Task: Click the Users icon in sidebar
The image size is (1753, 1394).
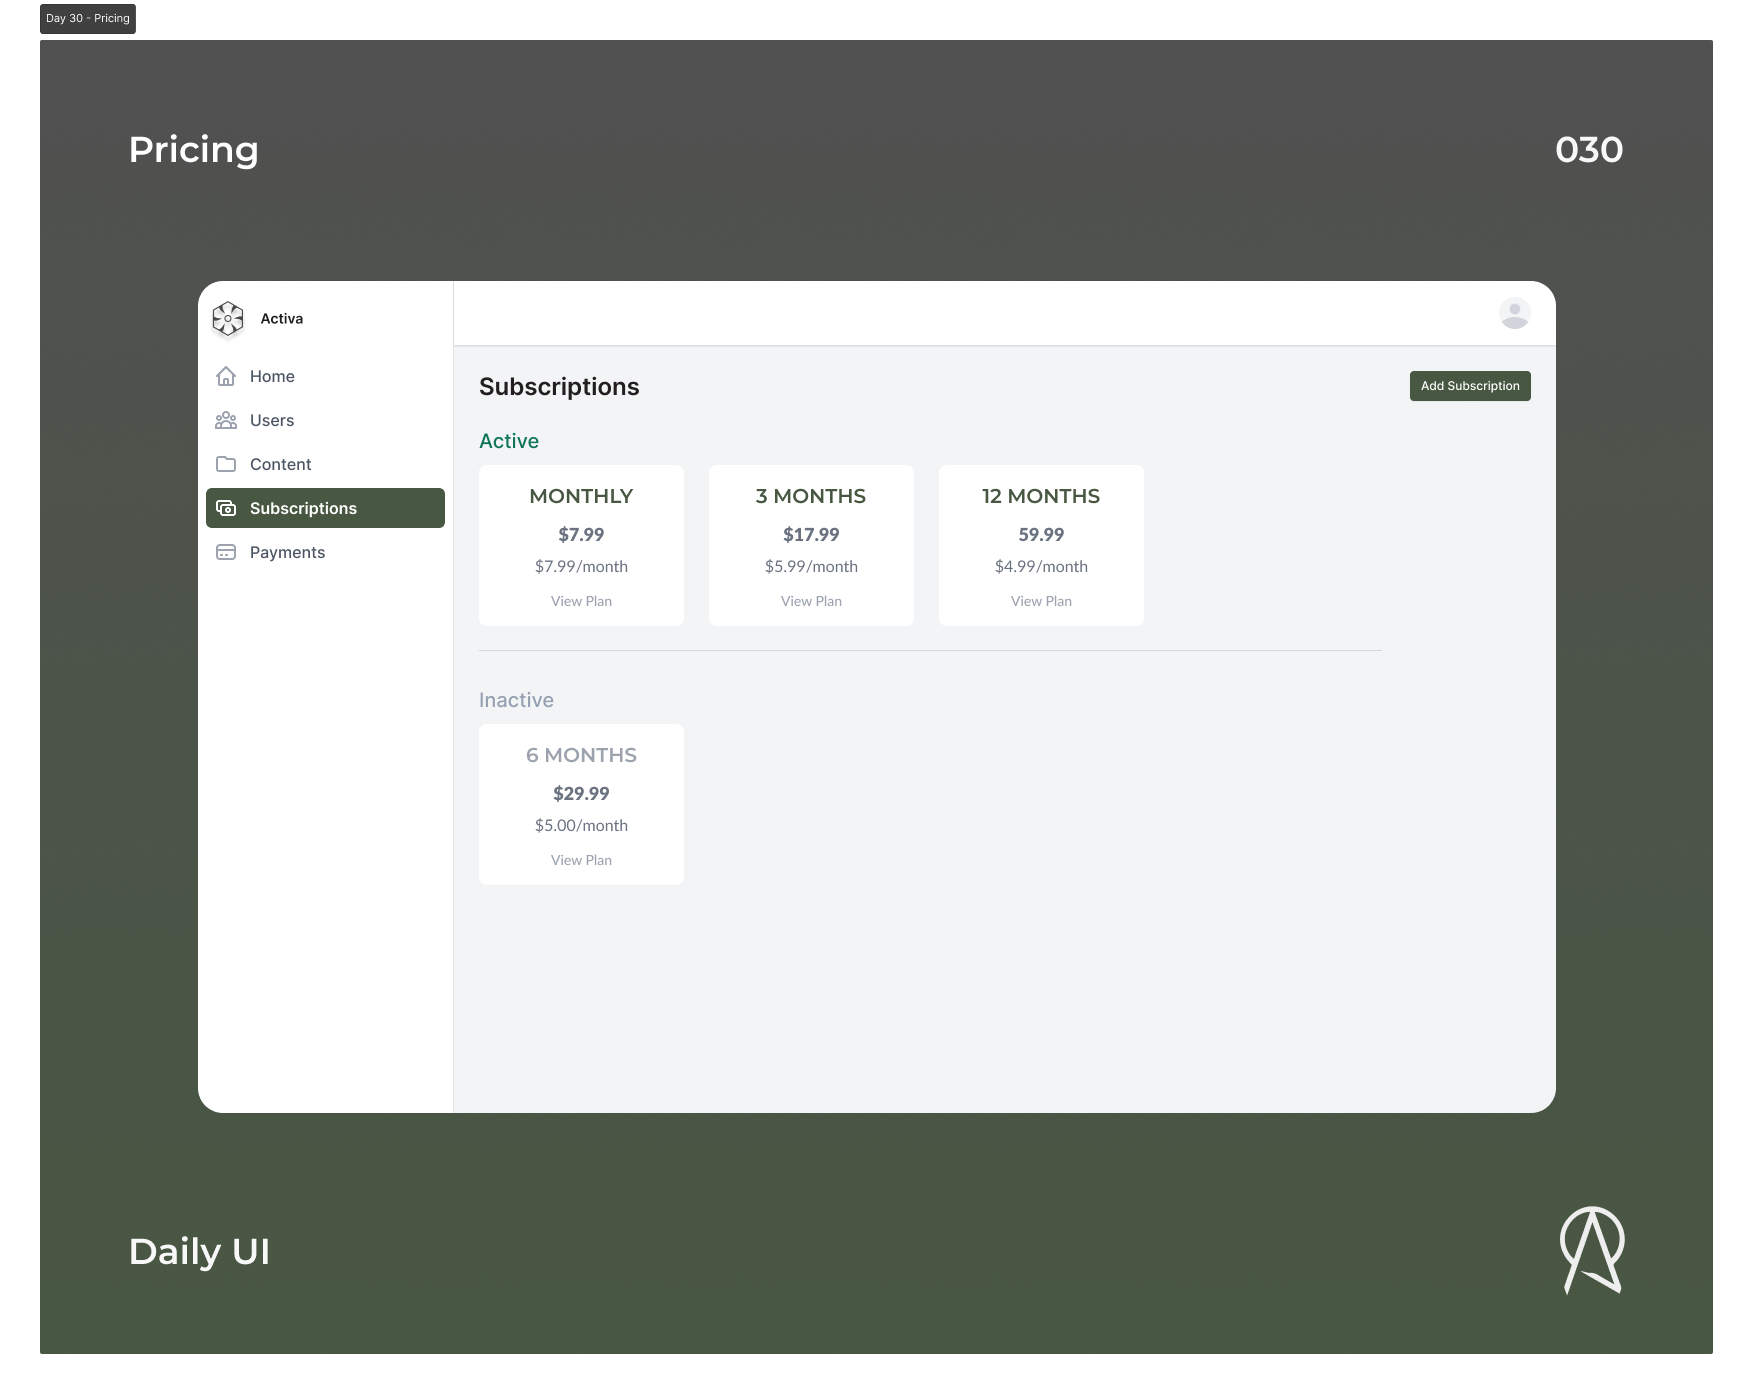Action: (227, 420)
